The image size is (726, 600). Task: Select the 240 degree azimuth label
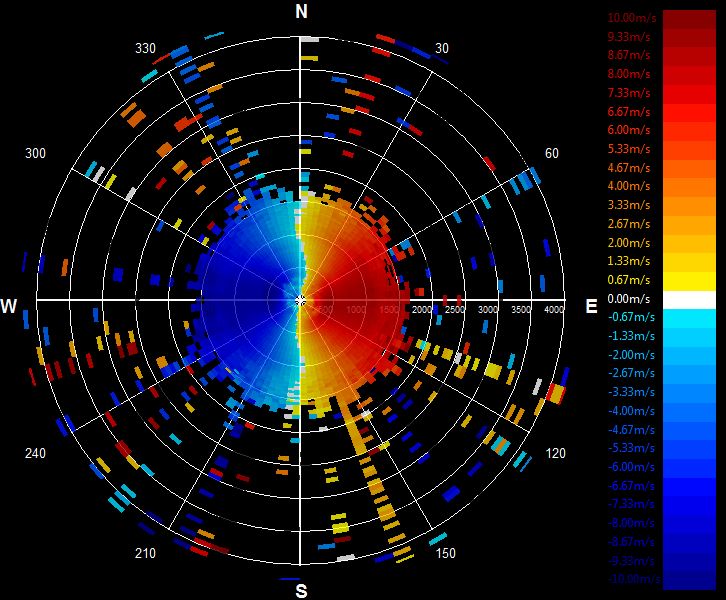(35, 453)
